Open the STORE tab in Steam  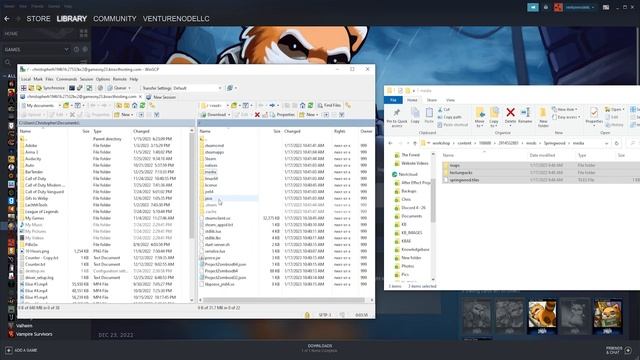coord(38,19)
